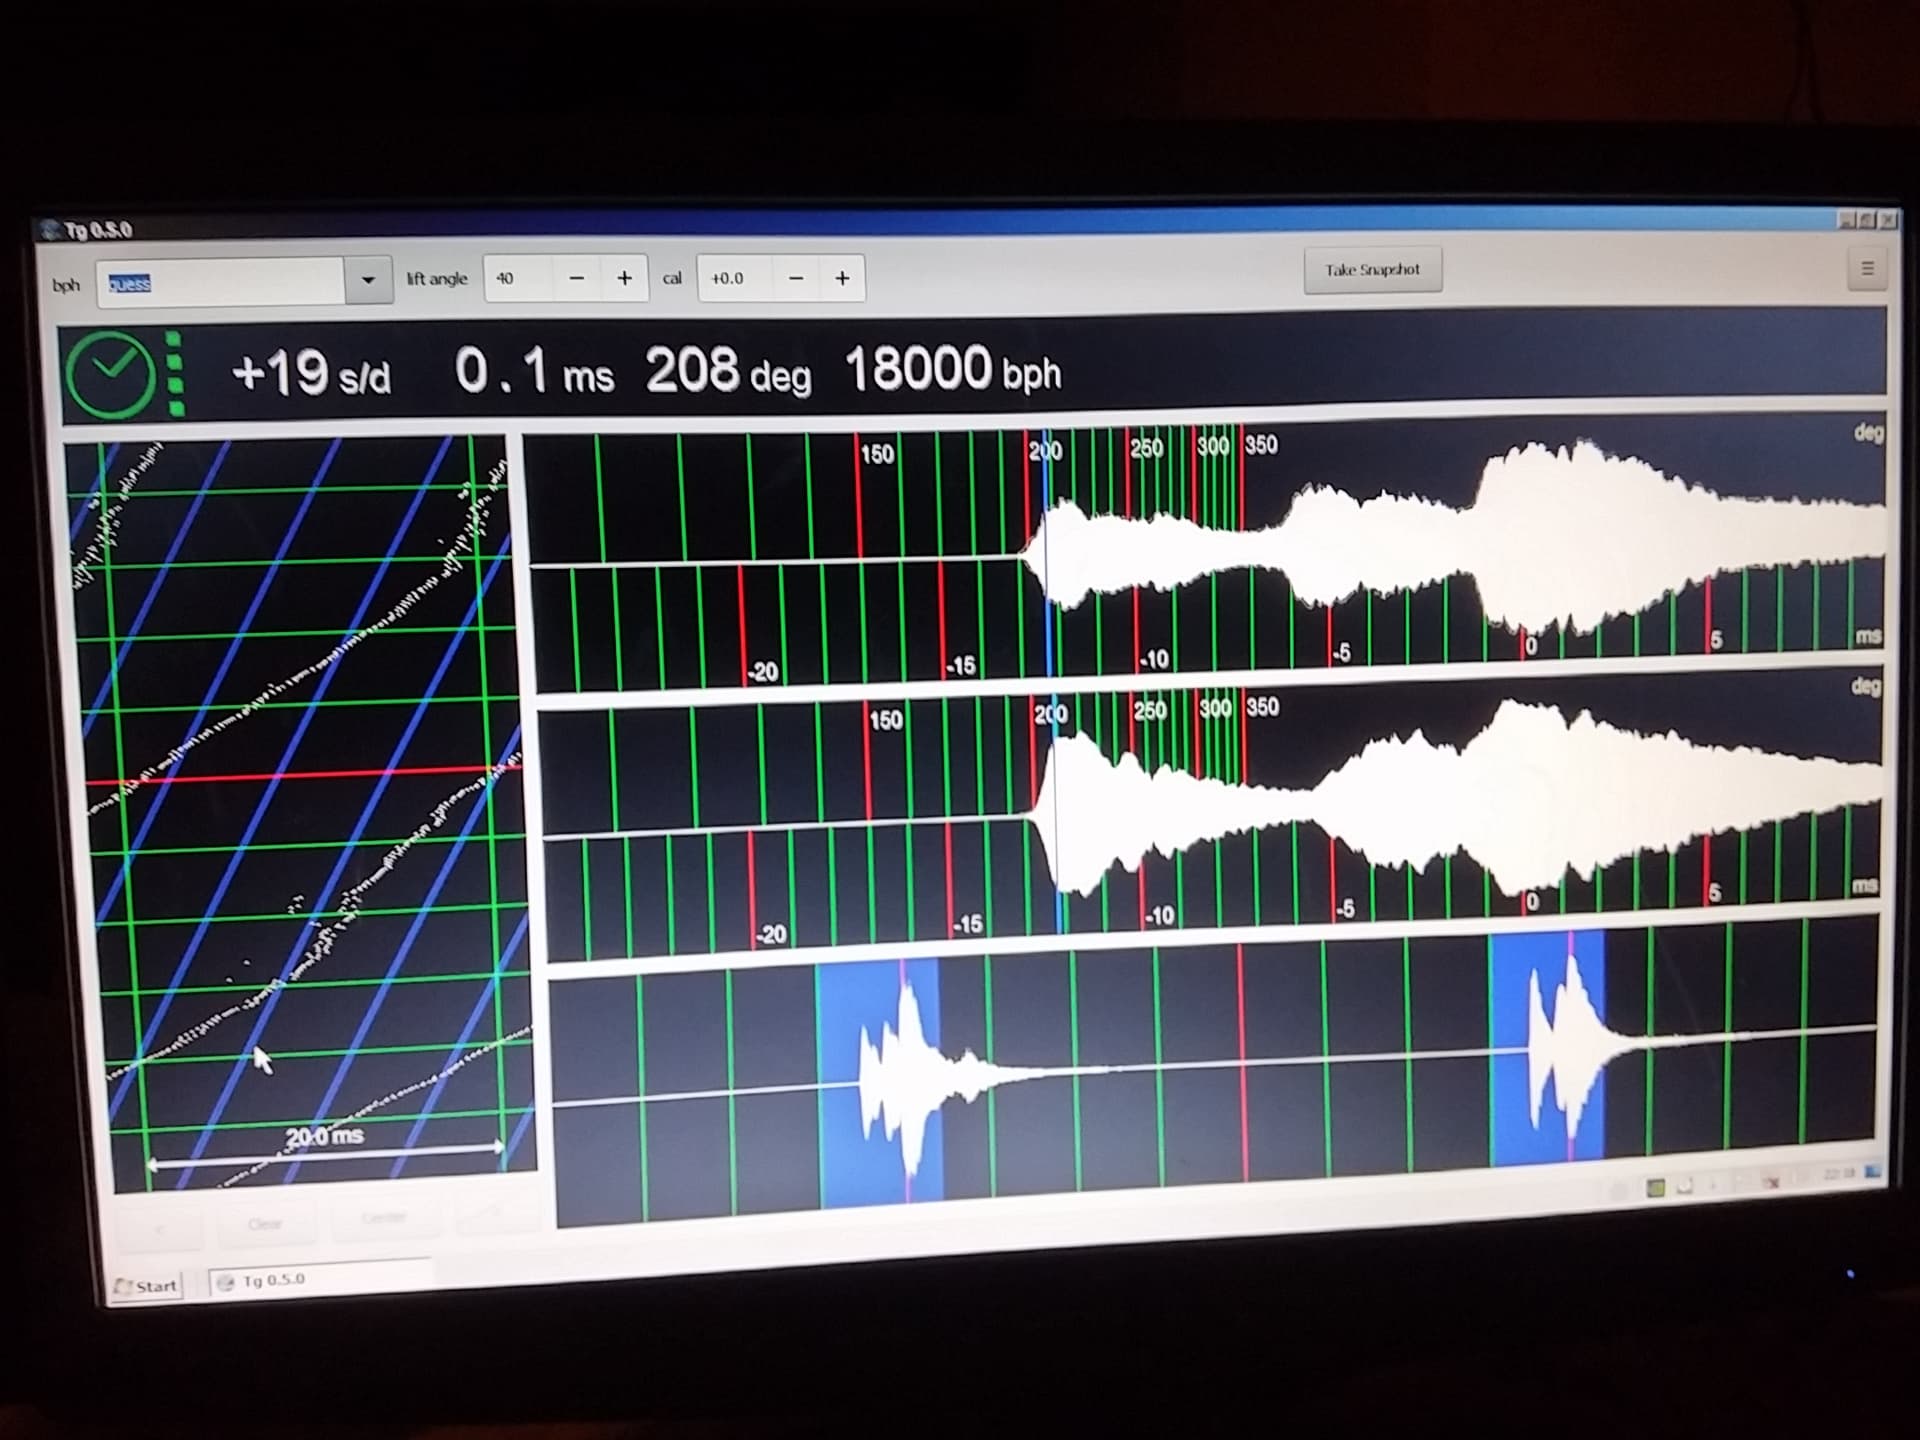Click the lift angle value field showing 40
Viewport: 1920px width, 1440px height.
(x=519, y=278)
